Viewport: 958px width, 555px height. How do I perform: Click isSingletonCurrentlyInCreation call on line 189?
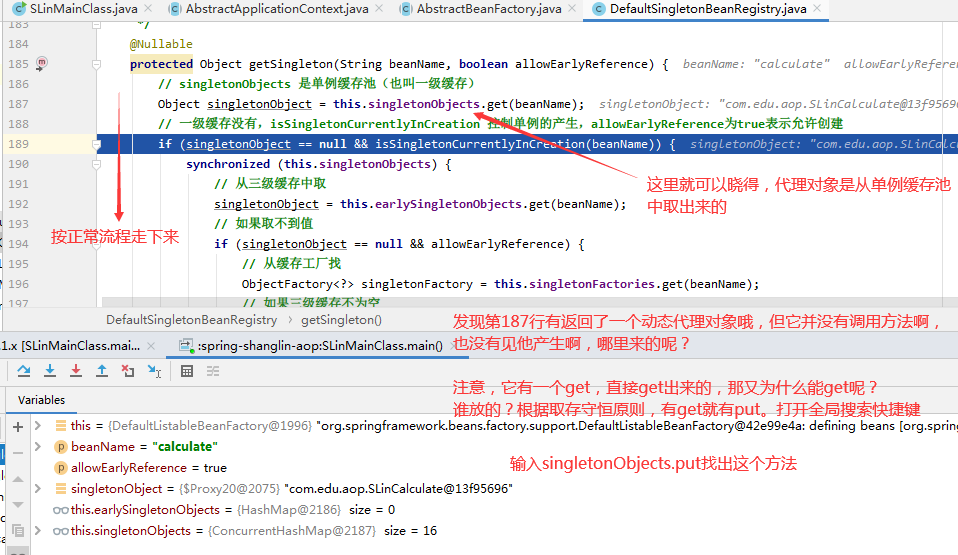480,144
